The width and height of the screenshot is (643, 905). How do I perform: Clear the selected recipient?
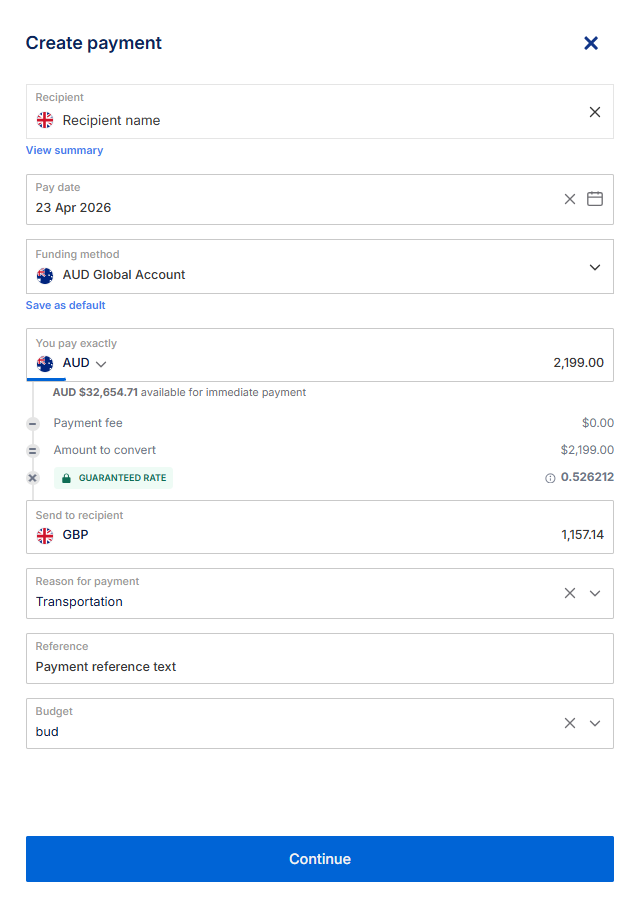point(595,112)
